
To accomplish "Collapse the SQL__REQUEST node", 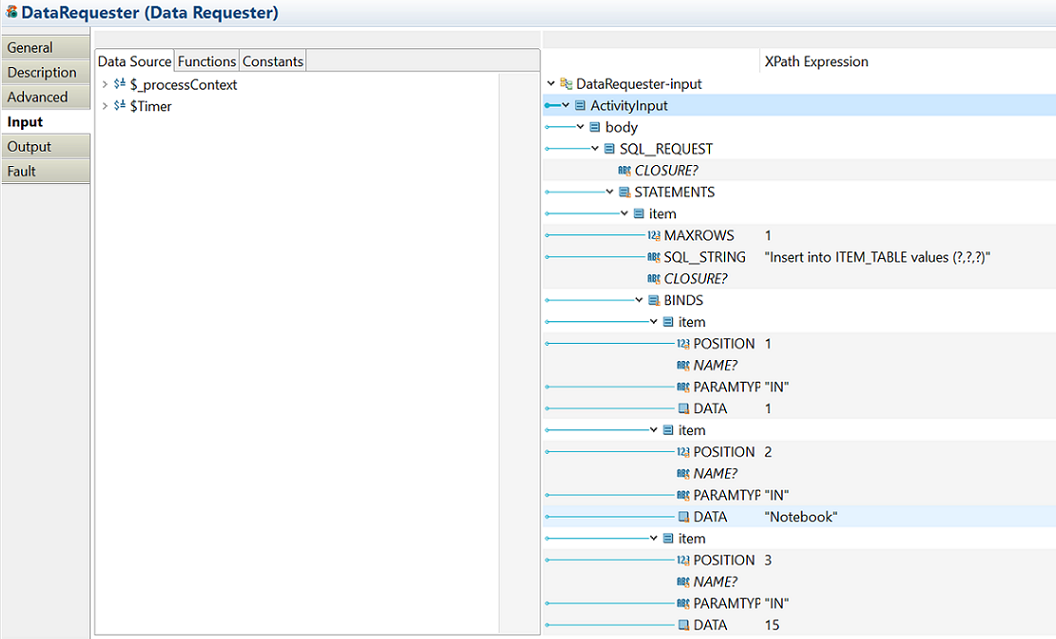I will (x=596, y=149).
